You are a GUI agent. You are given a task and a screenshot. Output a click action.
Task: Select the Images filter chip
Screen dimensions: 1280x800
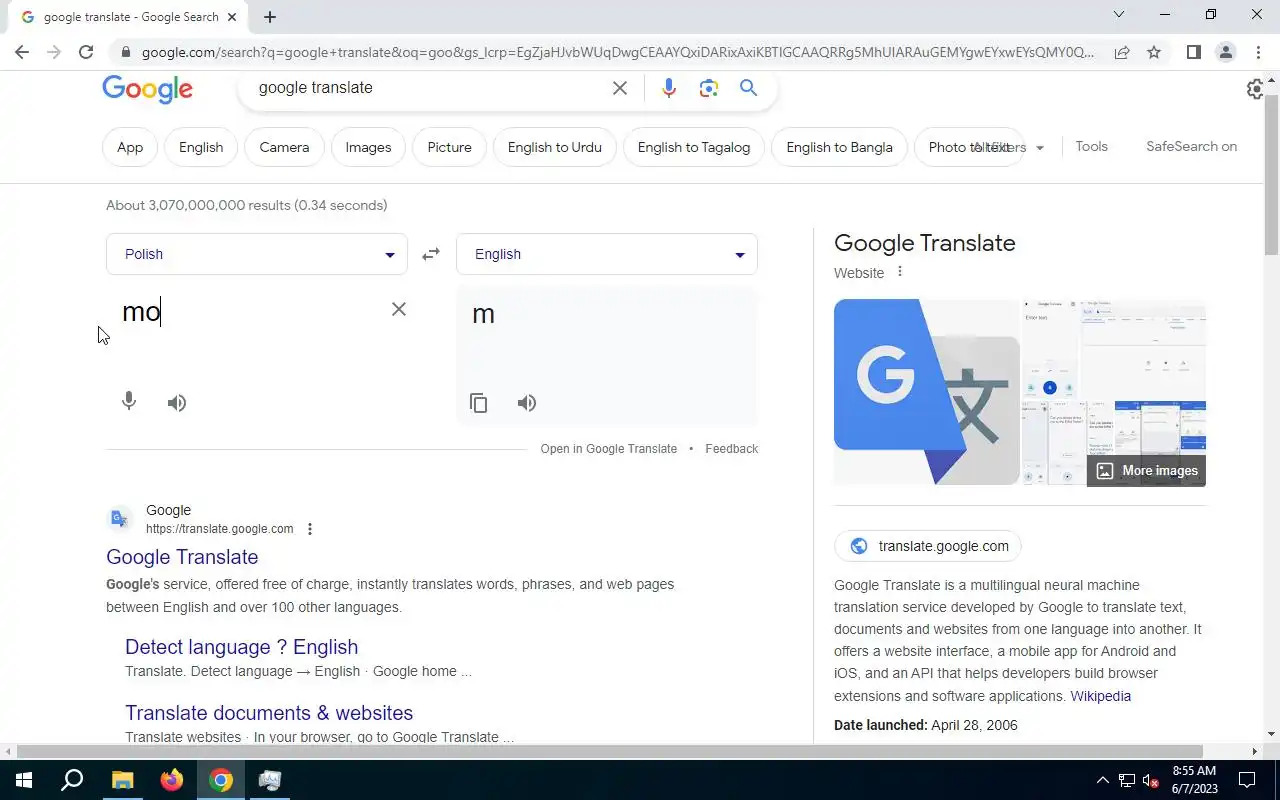[x=368, y=147]
